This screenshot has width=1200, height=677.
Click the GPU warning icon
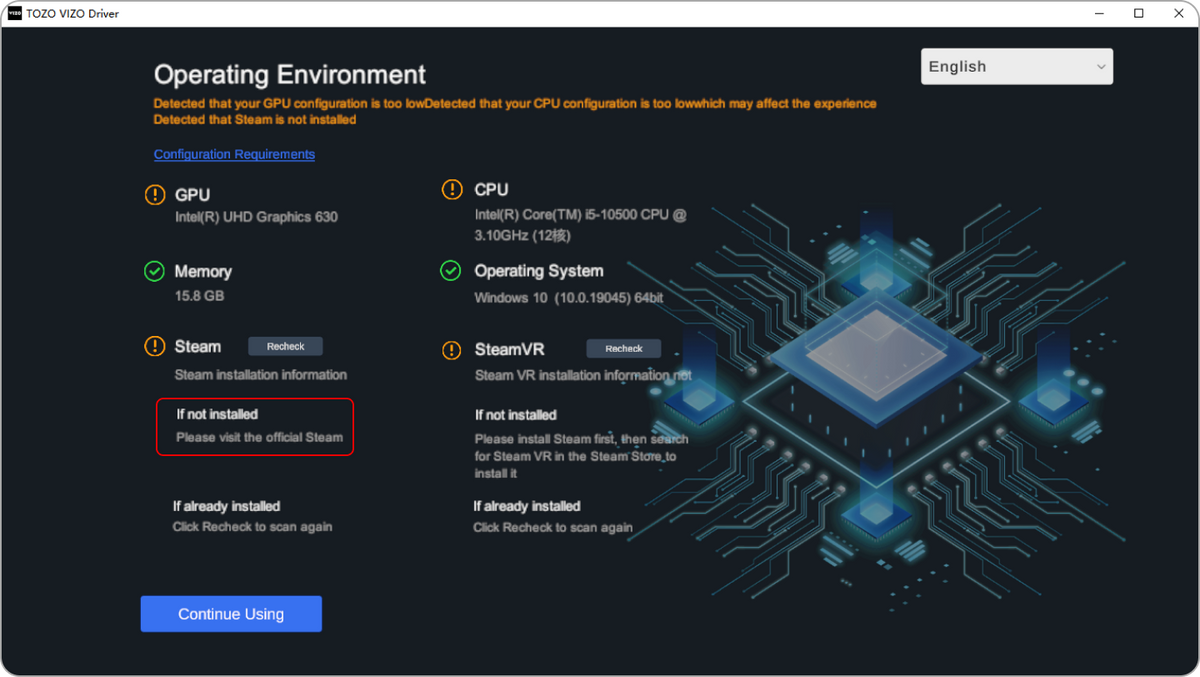pyautogui.click(x=155, y=194)
